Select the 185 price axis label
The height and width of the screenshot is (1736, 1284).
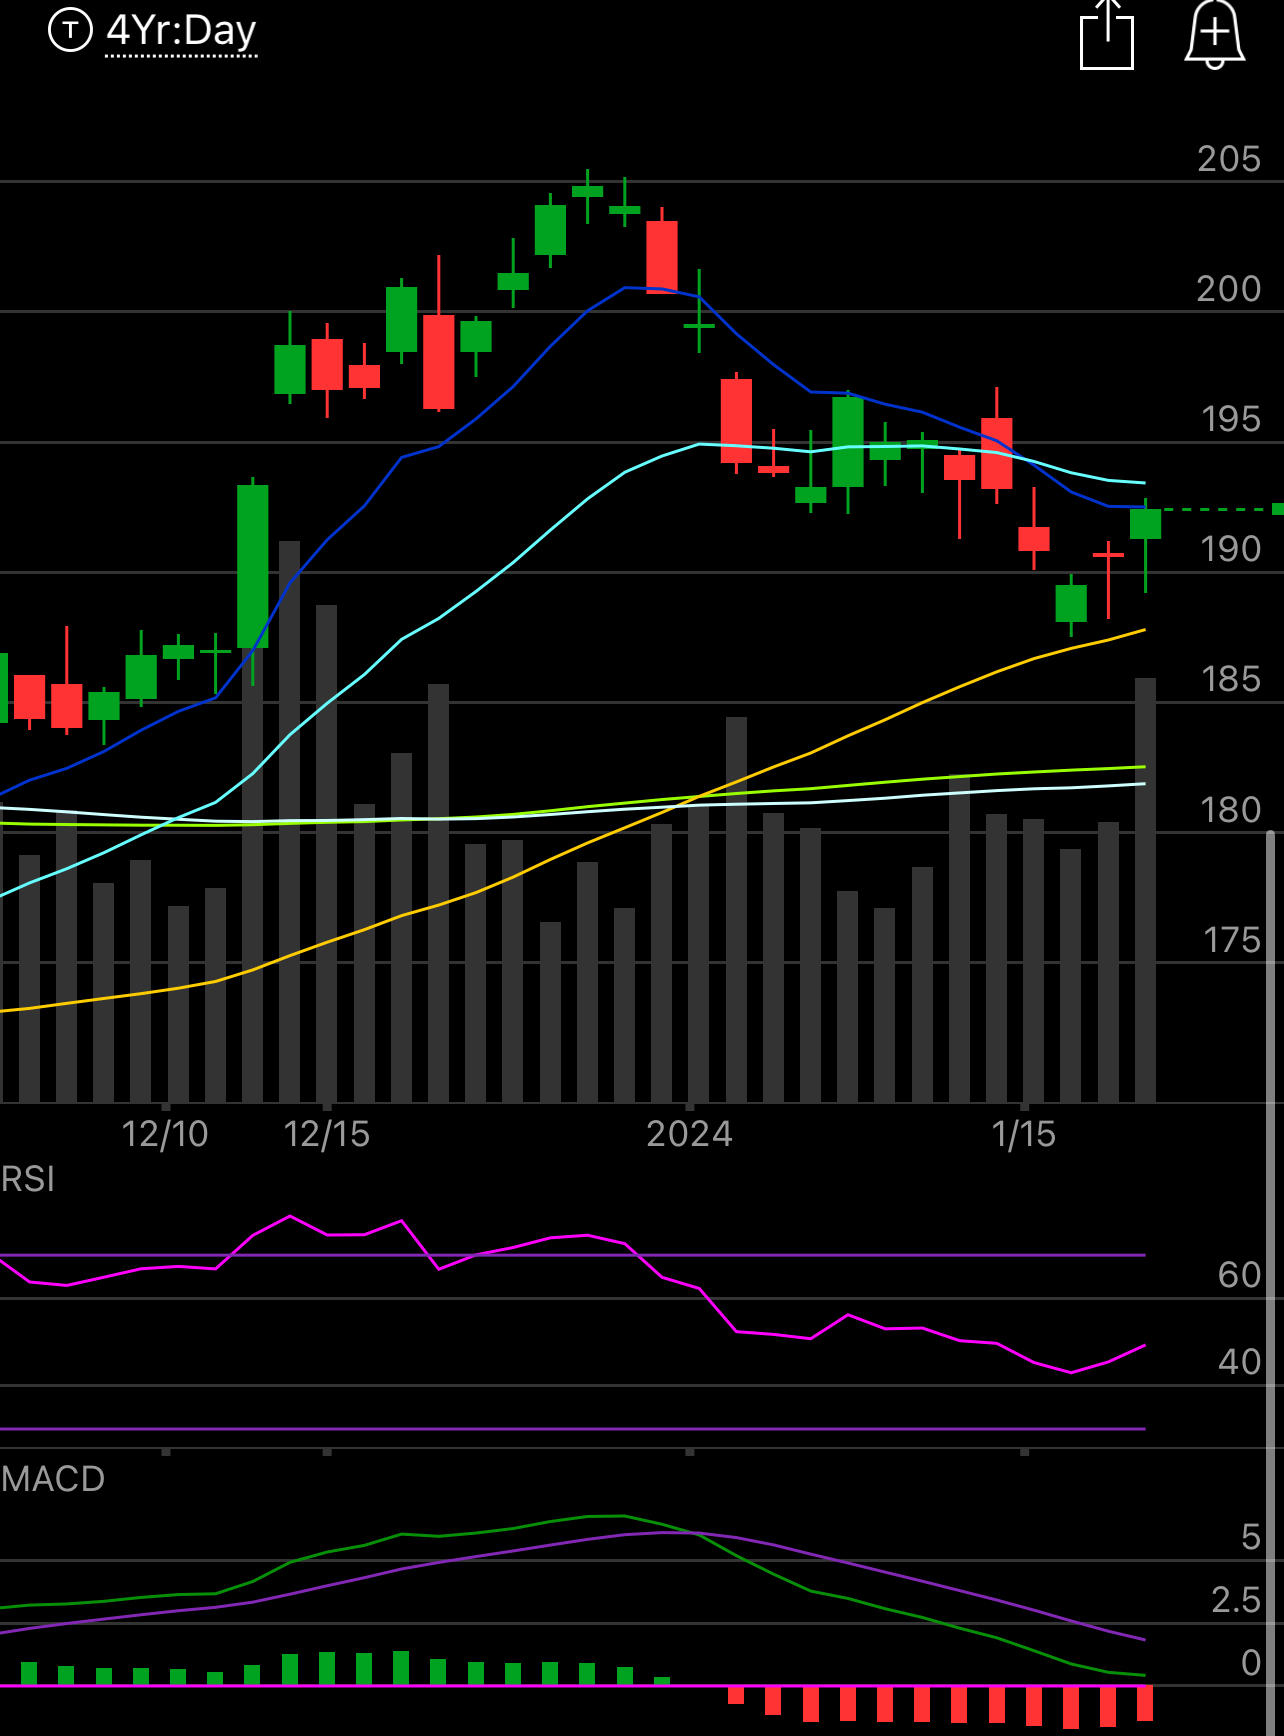[1230, 679]
